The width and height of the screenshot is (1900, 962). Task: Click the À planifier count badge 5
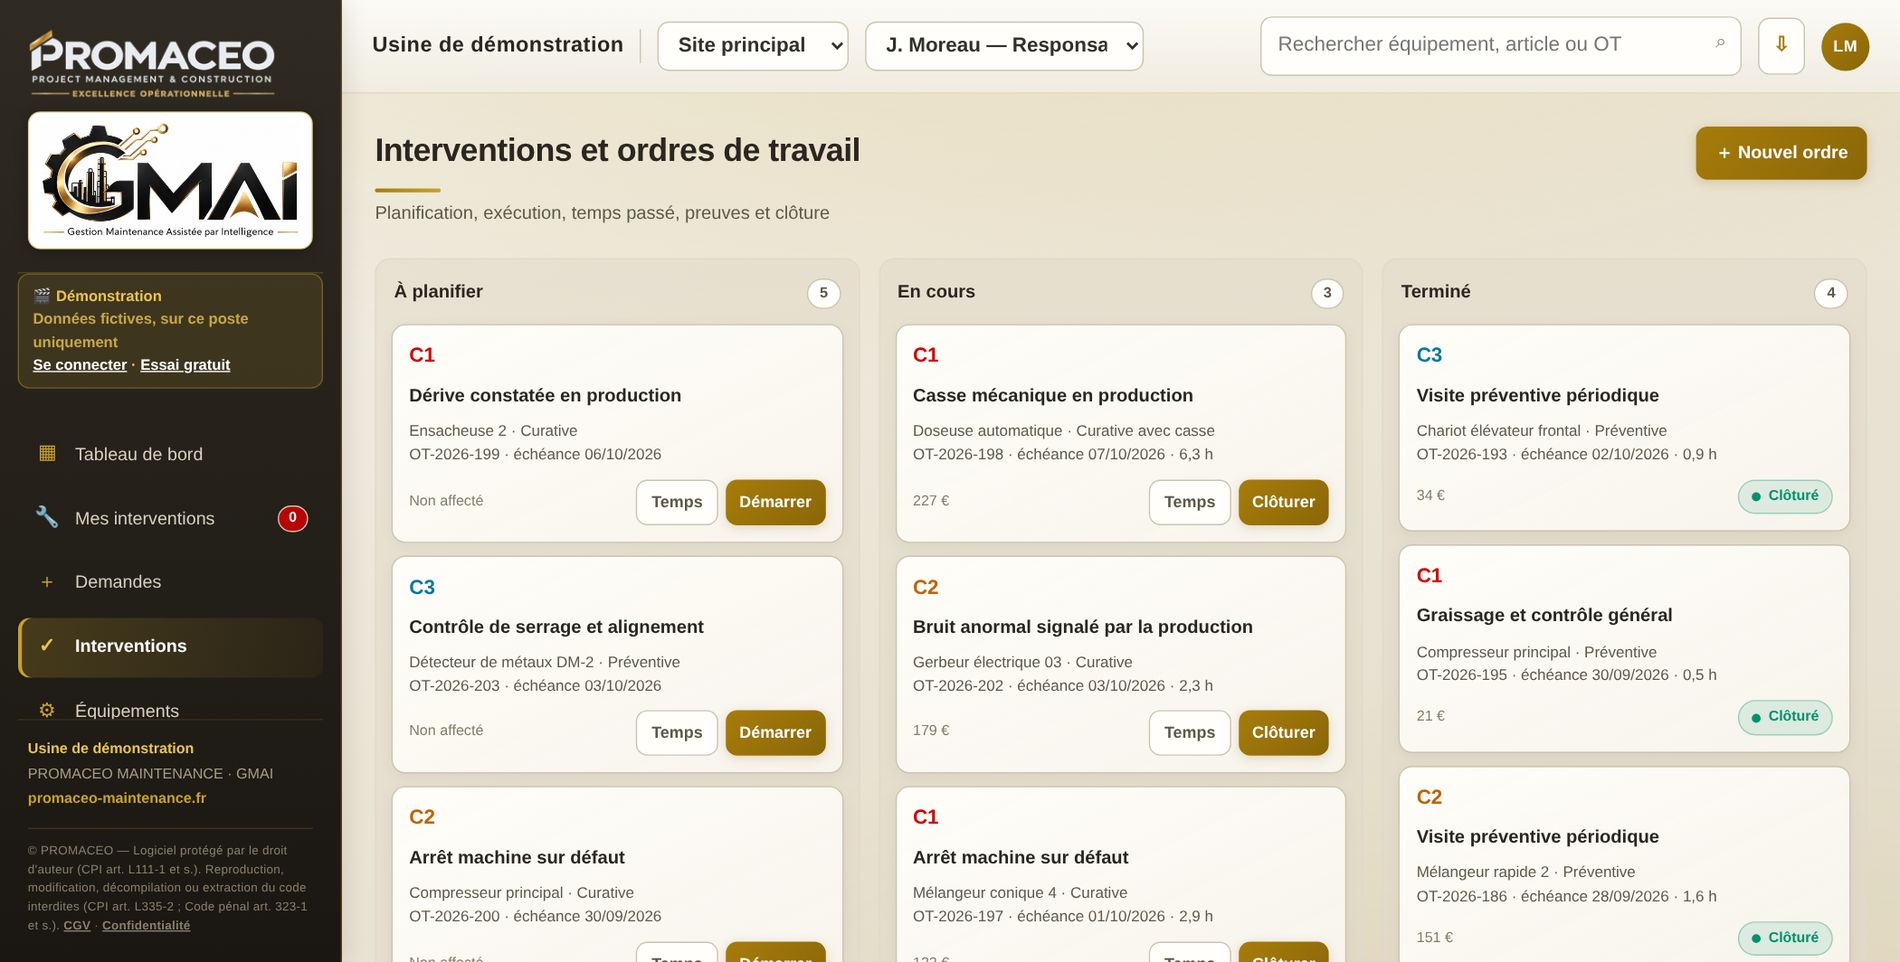pyautogui.click(x=823, y=293)
